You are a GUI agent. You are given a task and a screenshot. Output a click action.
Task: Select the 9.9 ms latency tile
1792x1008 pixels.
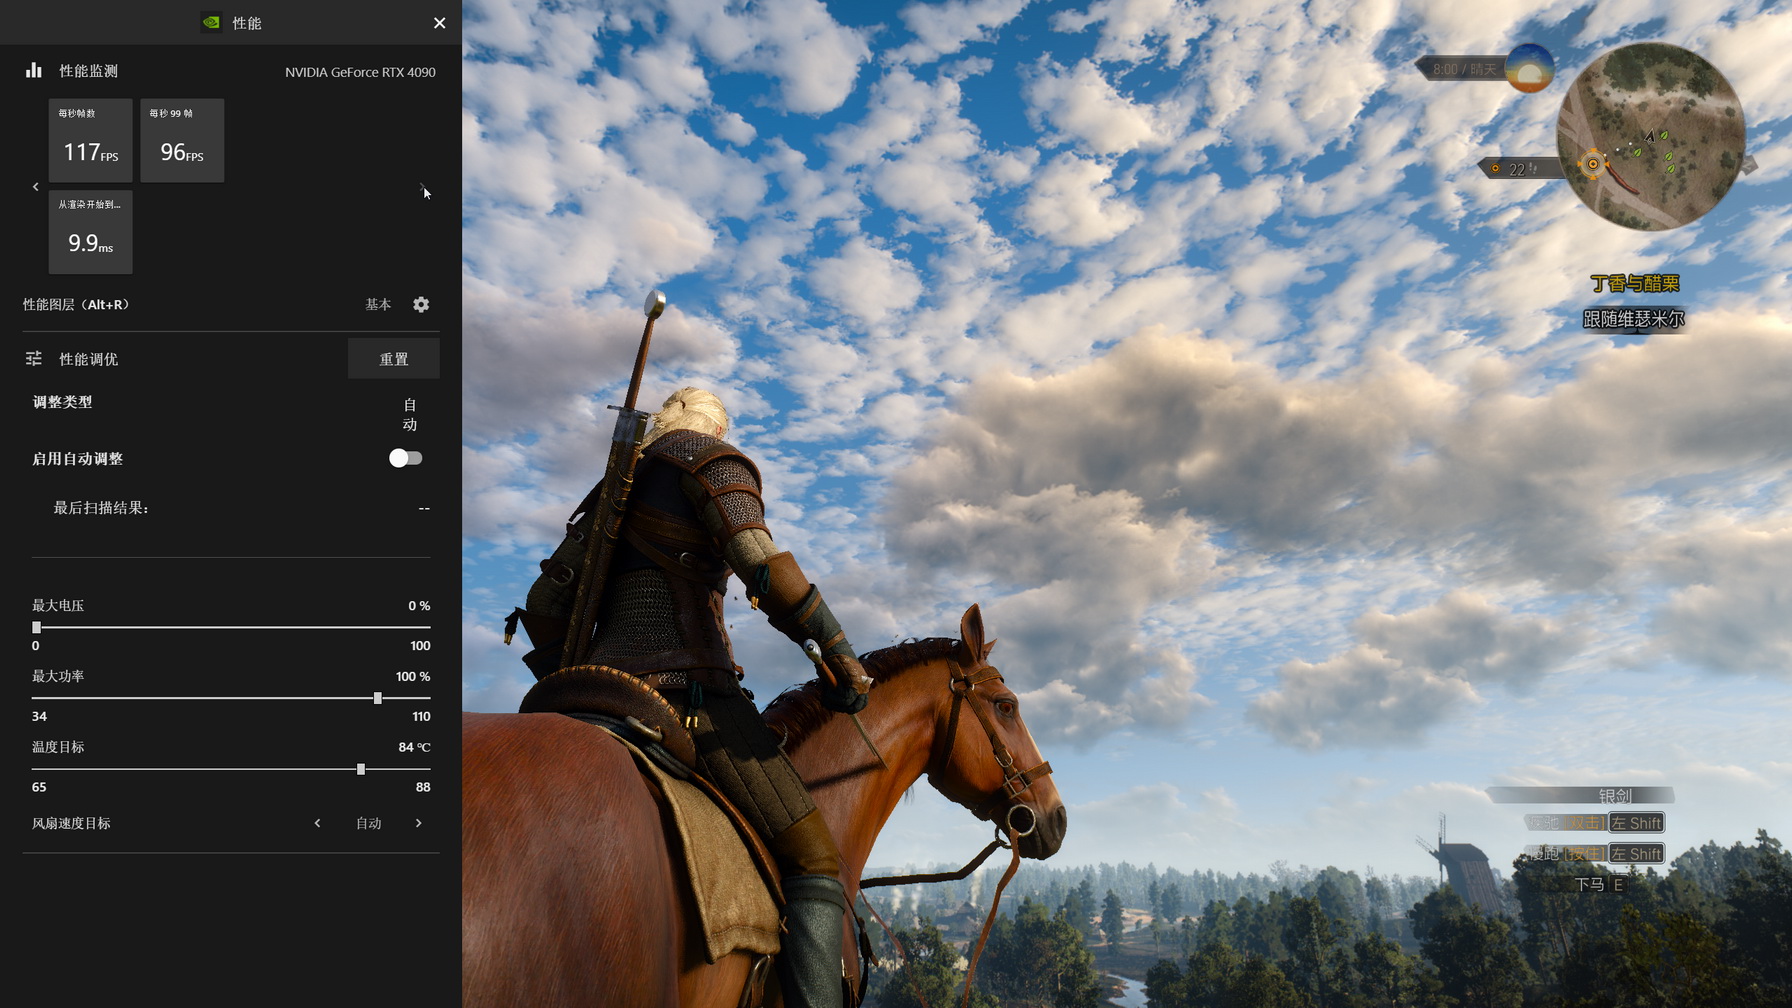pos(91,232)
